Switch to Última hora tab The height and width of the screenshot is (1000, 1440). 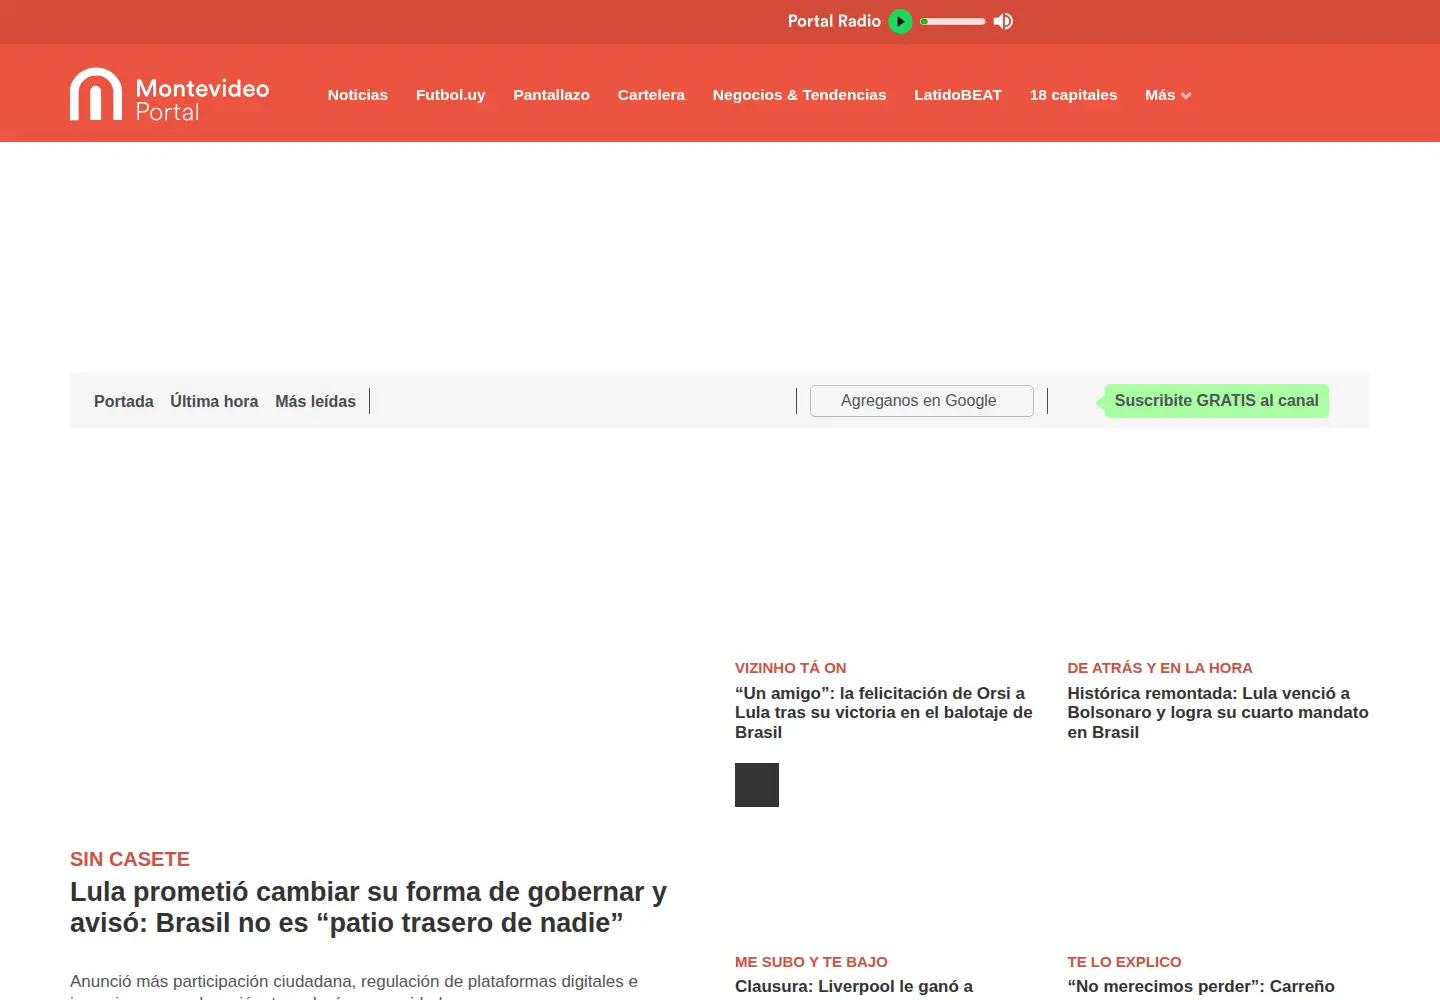tap(214, 401)
